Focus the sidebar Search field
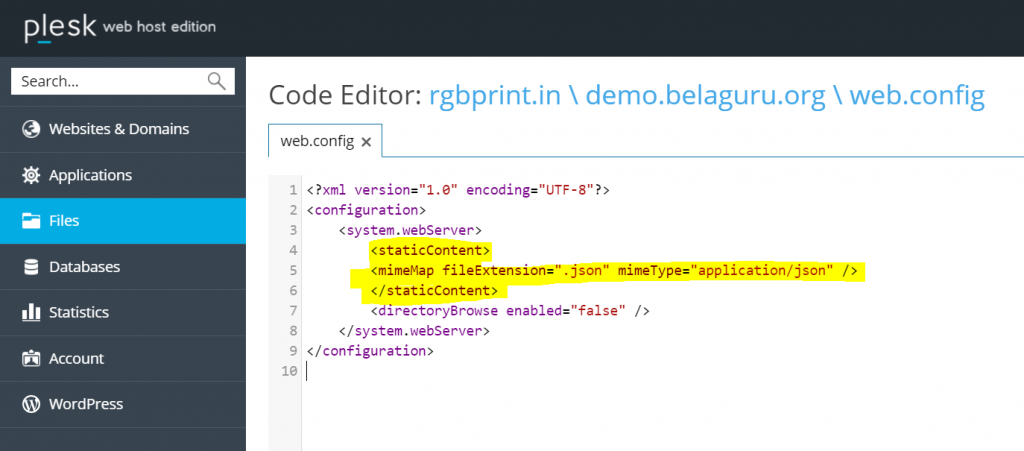Screen dimensions: 1024x451 (x=123, y=82)
